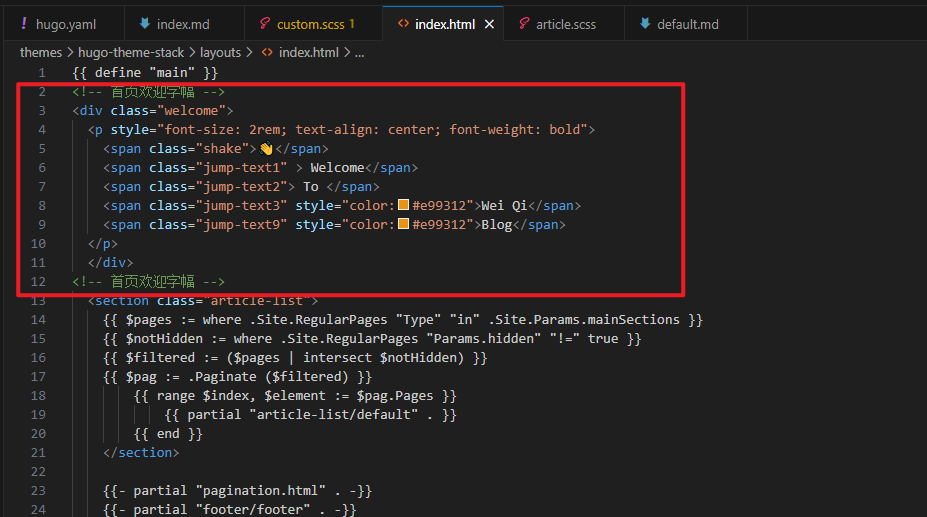Click the comment on line 12

tap(148, 282)
